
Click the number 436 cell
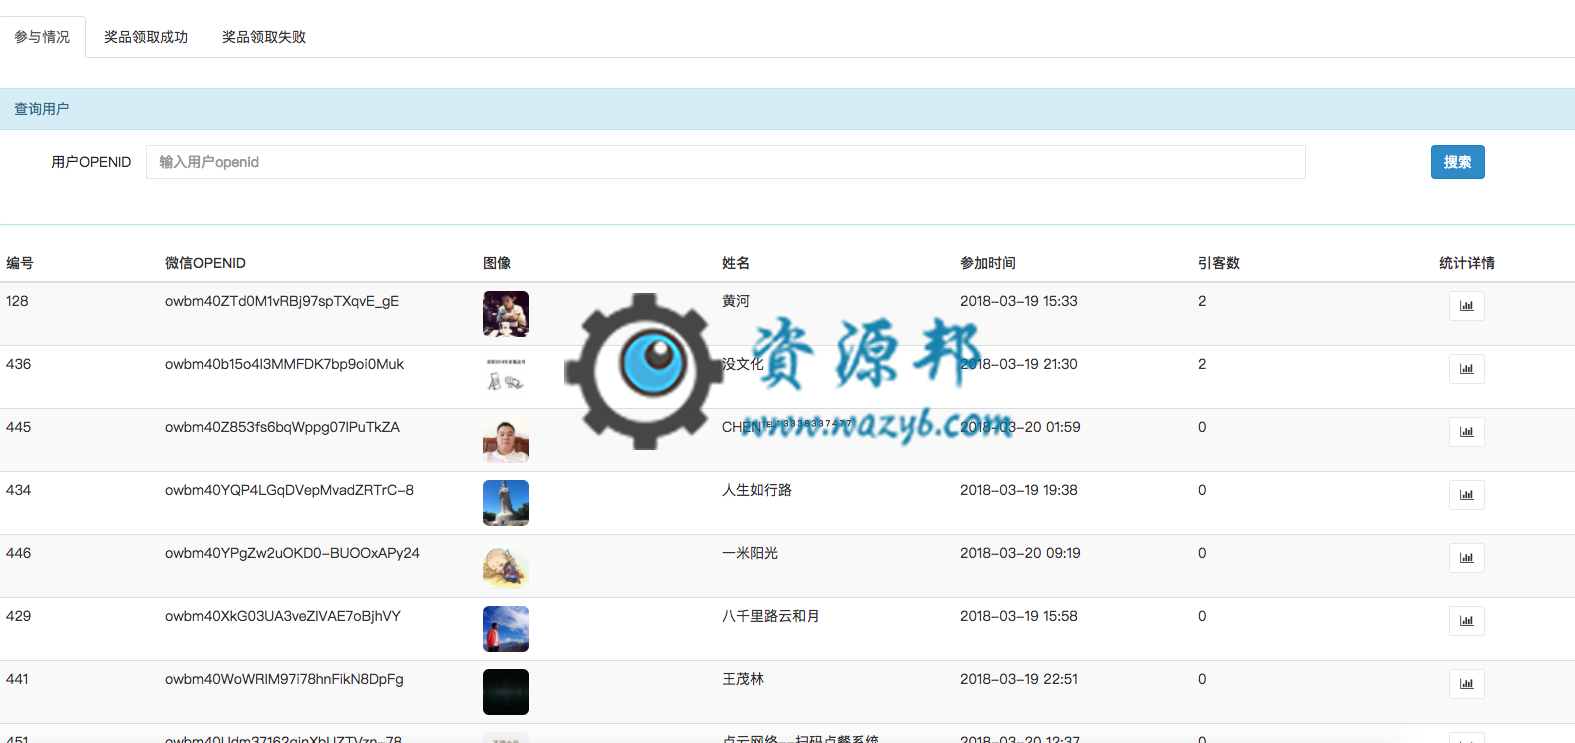tap(18, 364)
